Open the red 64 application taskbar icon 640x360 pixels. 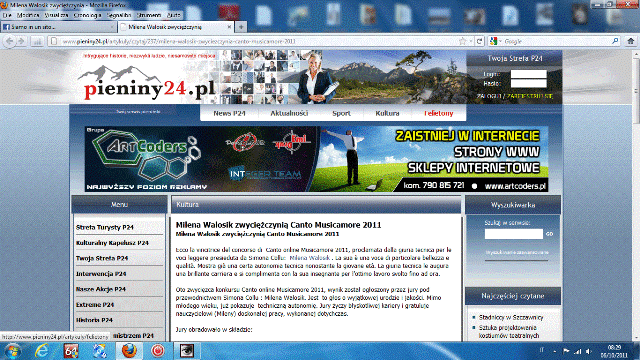point(71,351)
